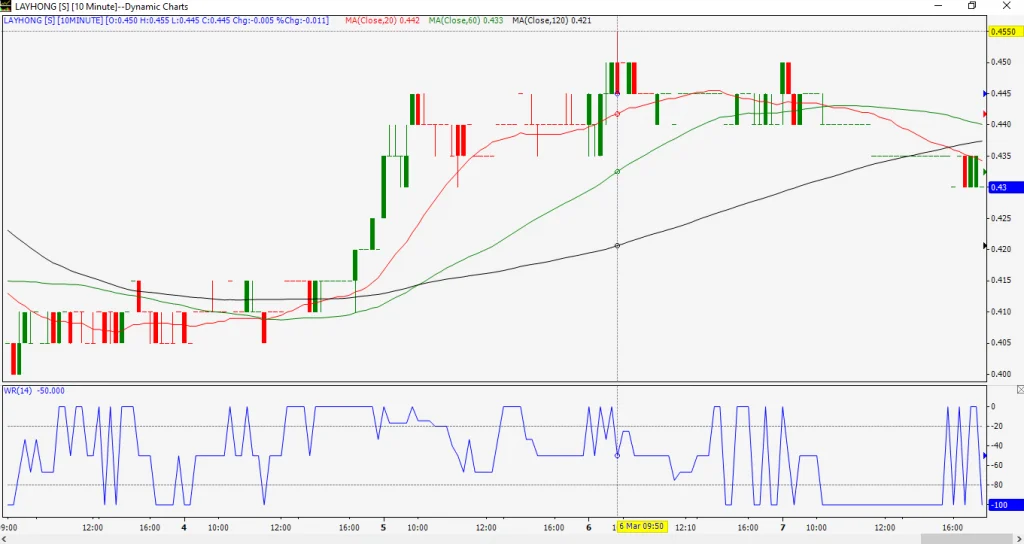
Task: Click the 0.425 price axis label
Action: coord(1002,217)
